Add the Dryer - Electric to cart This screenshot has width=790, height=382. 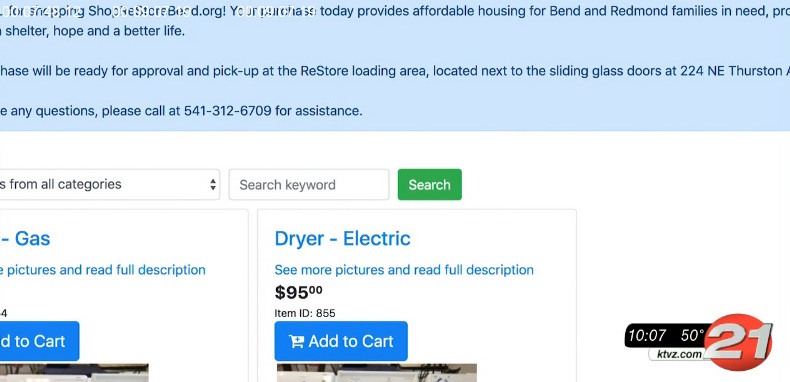point(341,341)
